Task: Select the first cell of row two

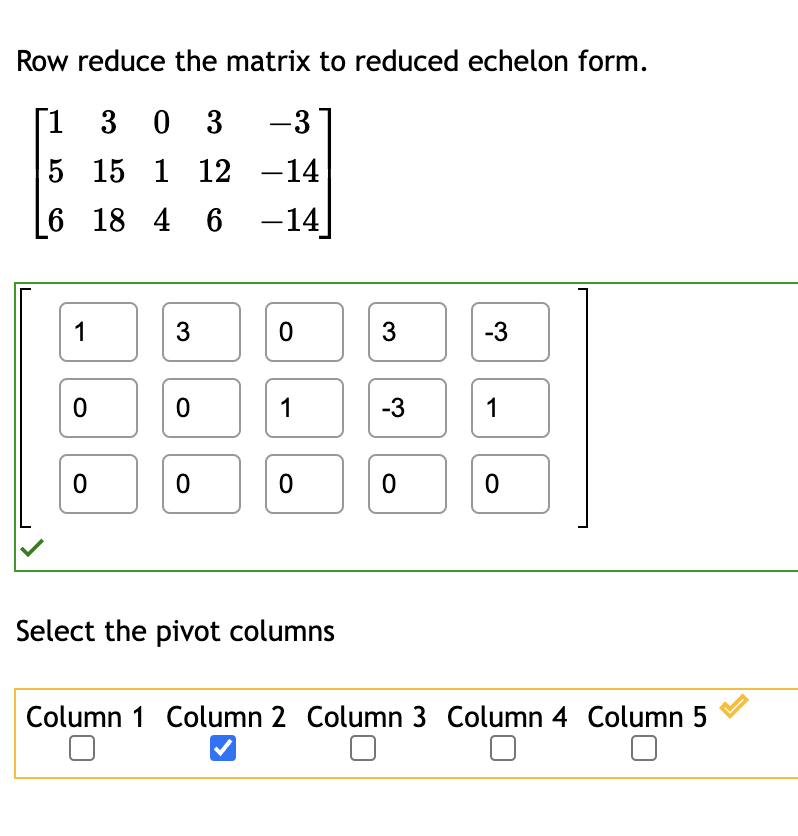Action: point(98,408)
